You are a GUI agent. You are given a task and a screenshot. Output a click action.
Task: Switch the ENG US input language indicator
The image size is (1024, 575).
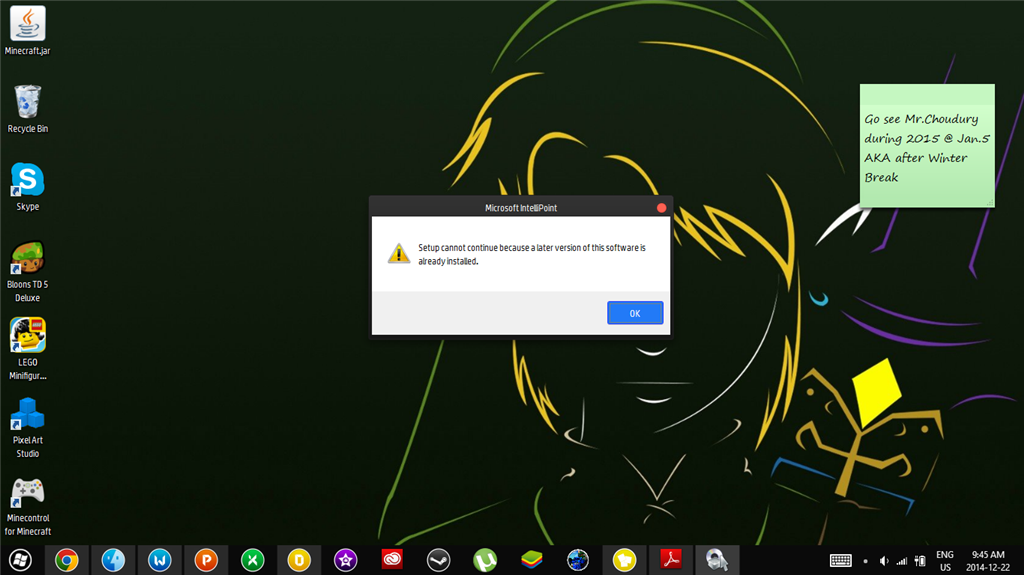945,561
